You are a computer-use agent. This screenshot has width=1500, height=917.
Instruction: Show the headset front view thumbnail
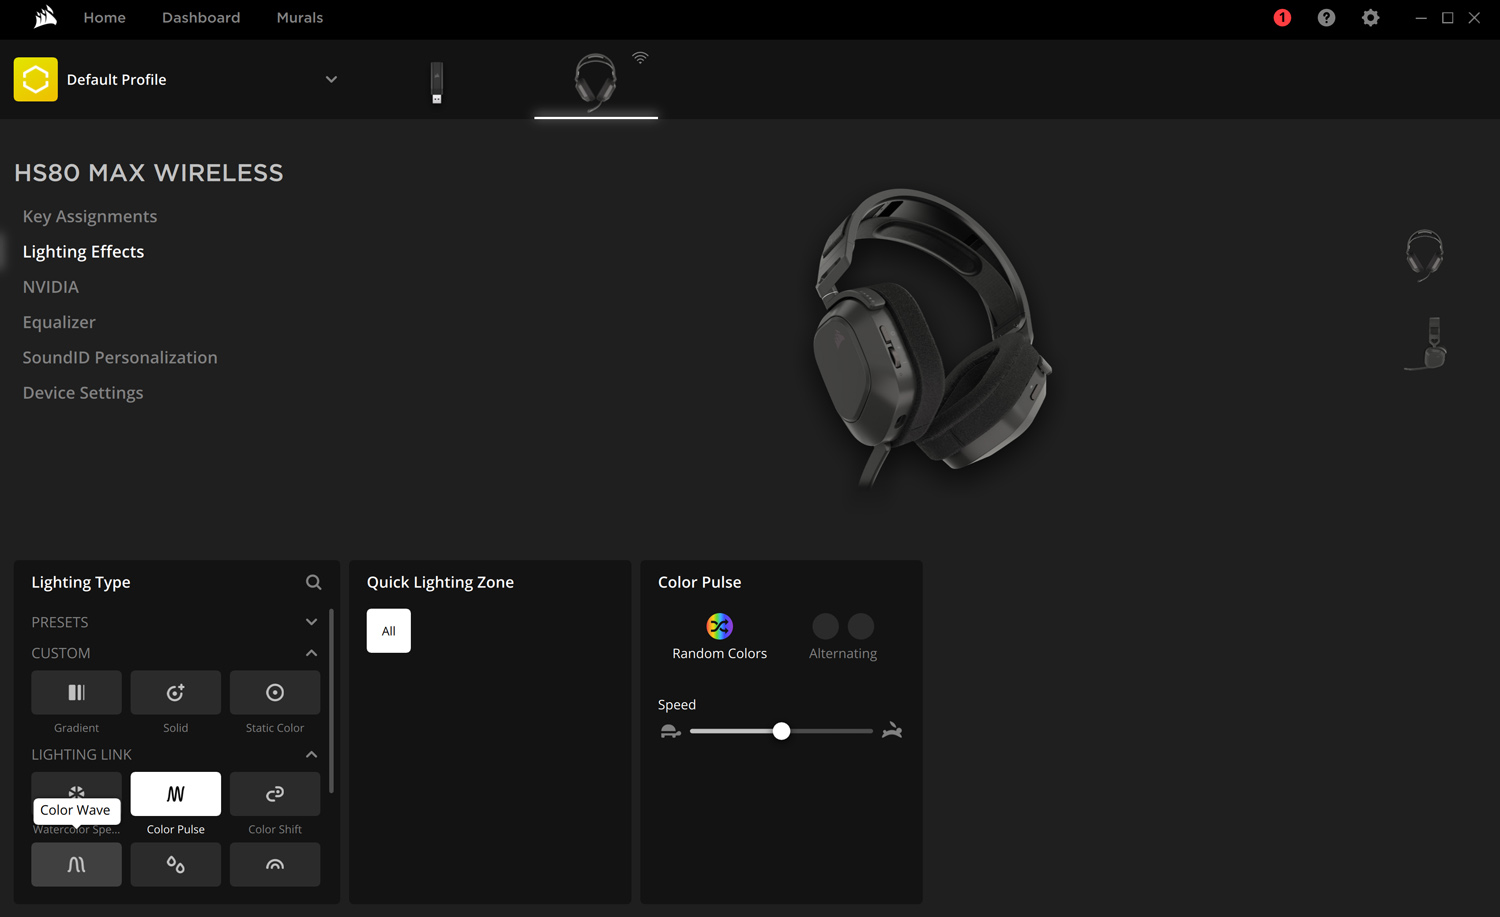(x=1424, y=255)
